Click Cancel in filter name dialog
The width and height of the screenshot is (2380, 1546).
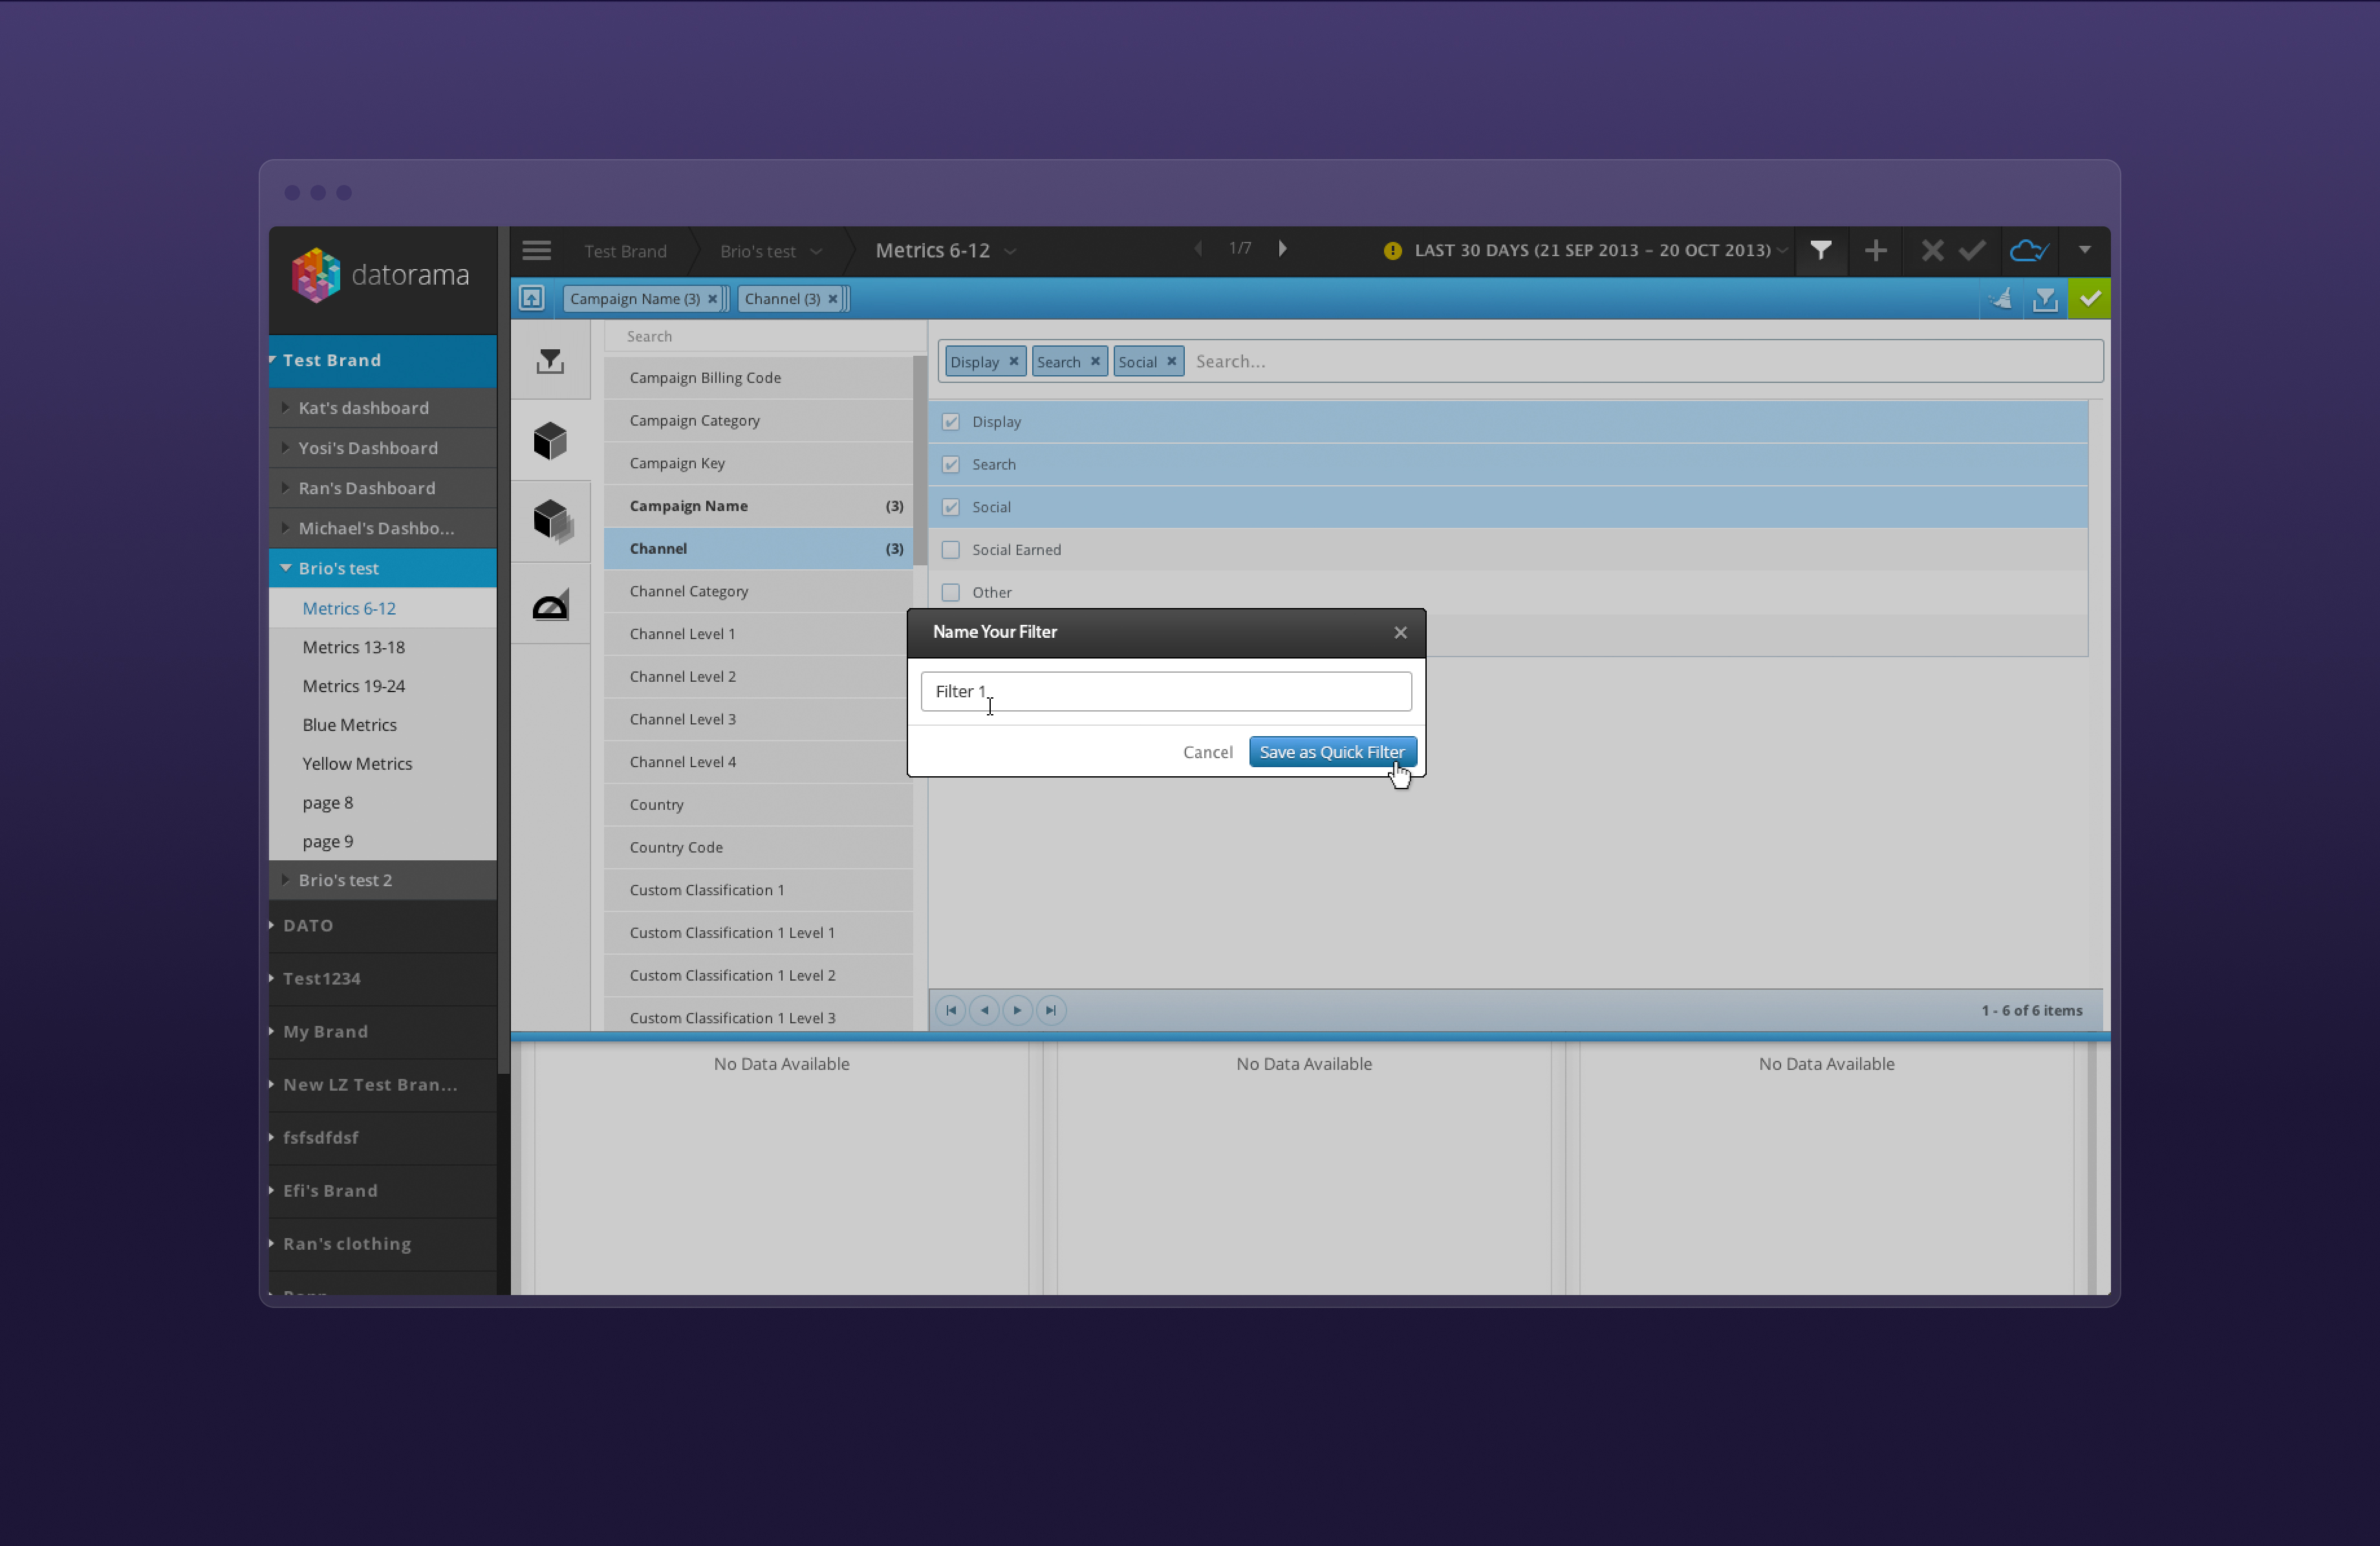1207,752
